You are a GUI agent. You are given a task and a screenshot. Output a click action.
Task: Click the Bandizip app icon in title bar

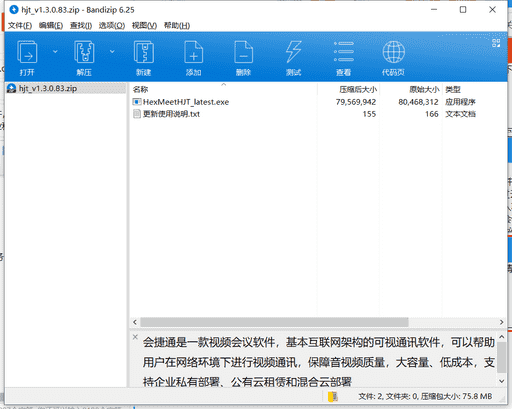14,10
